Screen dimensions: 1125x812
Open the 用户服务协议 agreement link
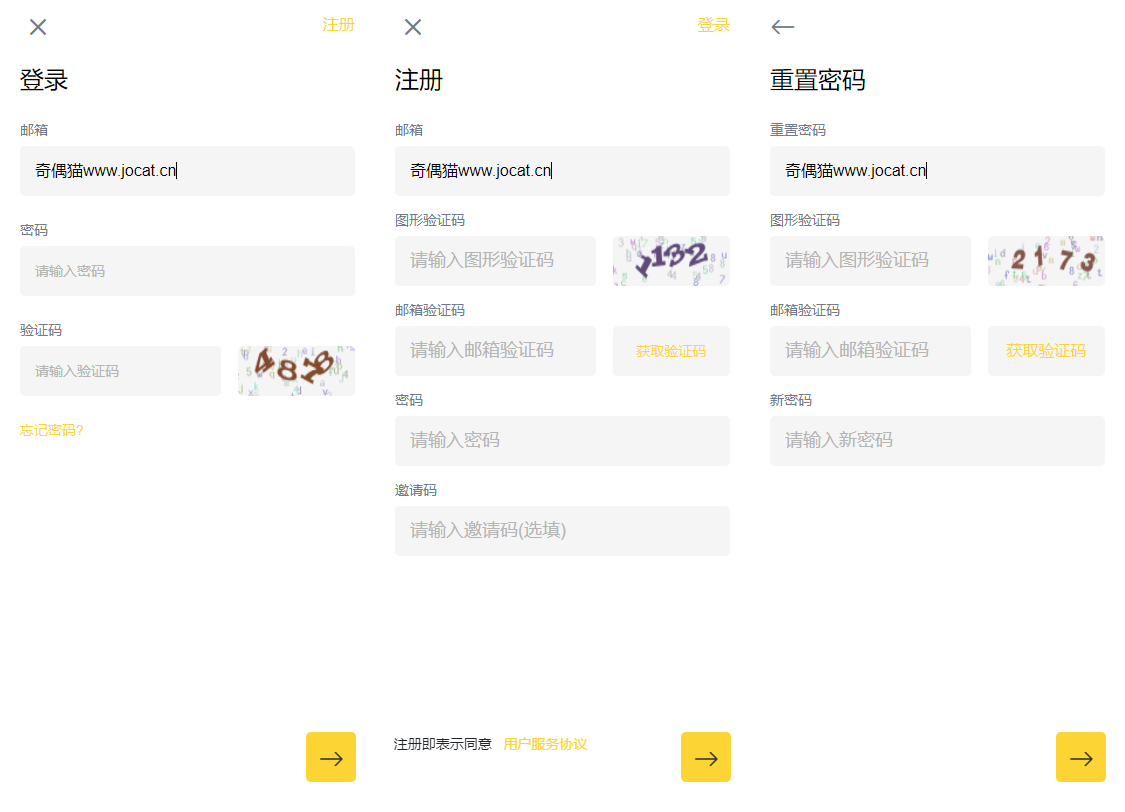(545, 744)
